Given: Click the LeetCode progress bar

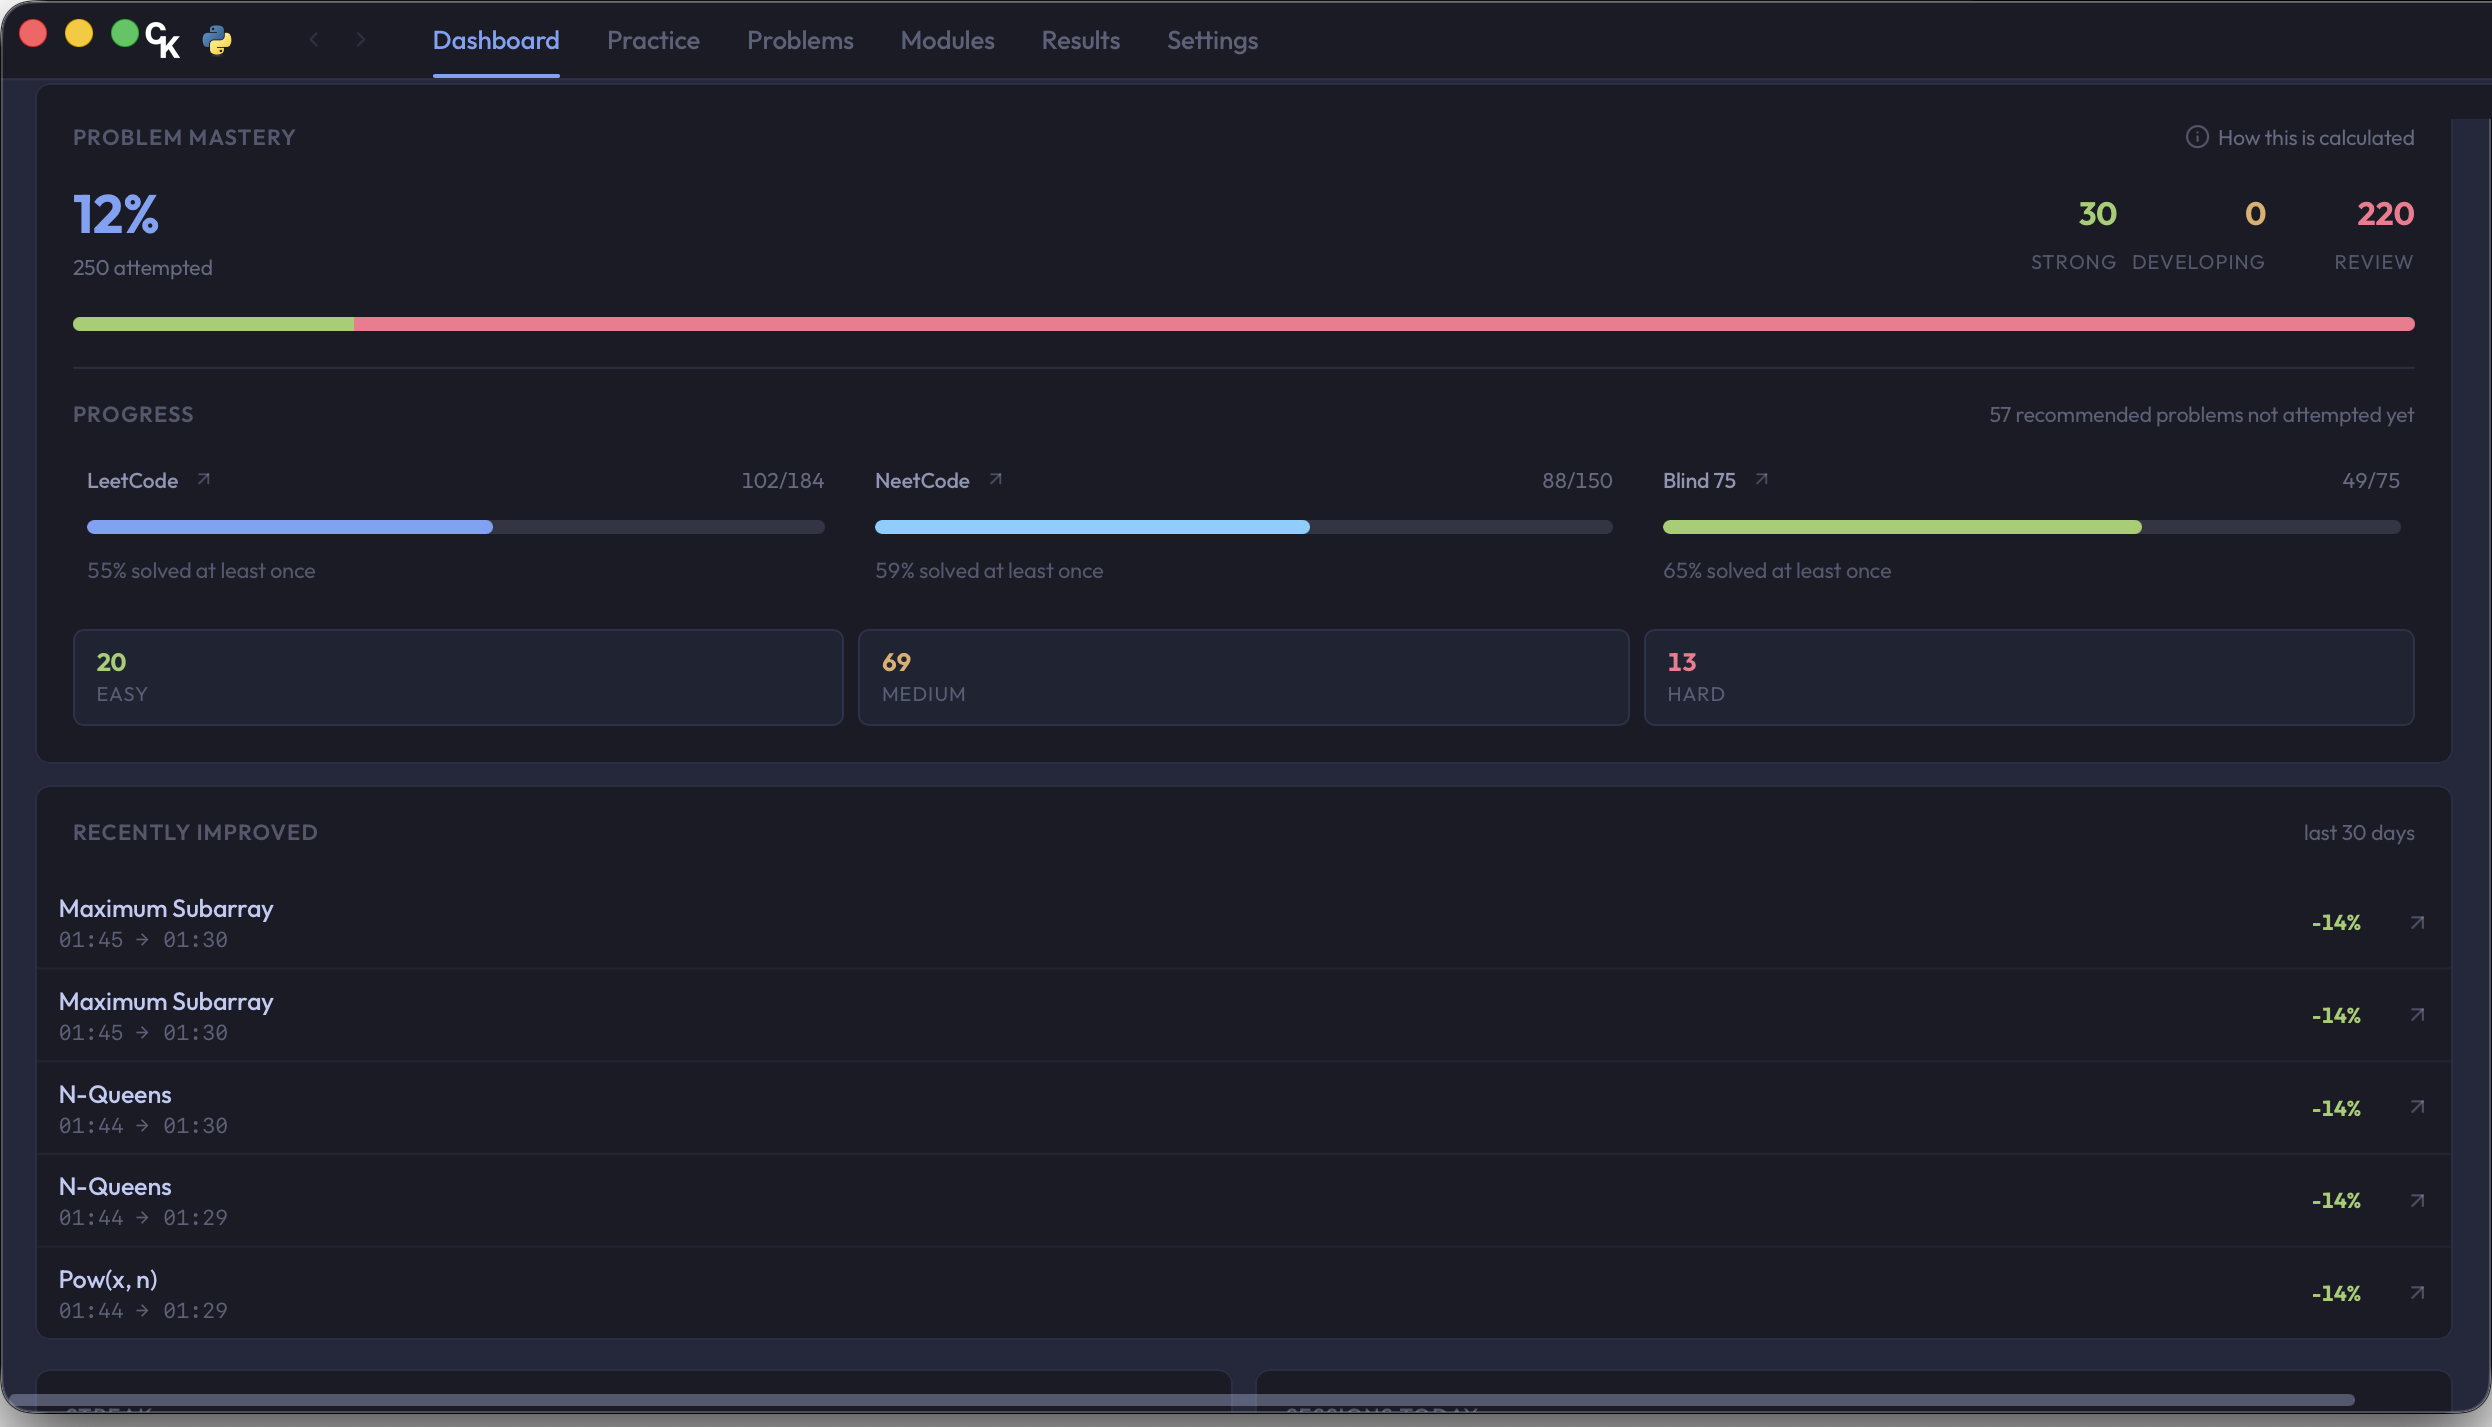Looking at the screenshot, I should click(x=455, y=527).
